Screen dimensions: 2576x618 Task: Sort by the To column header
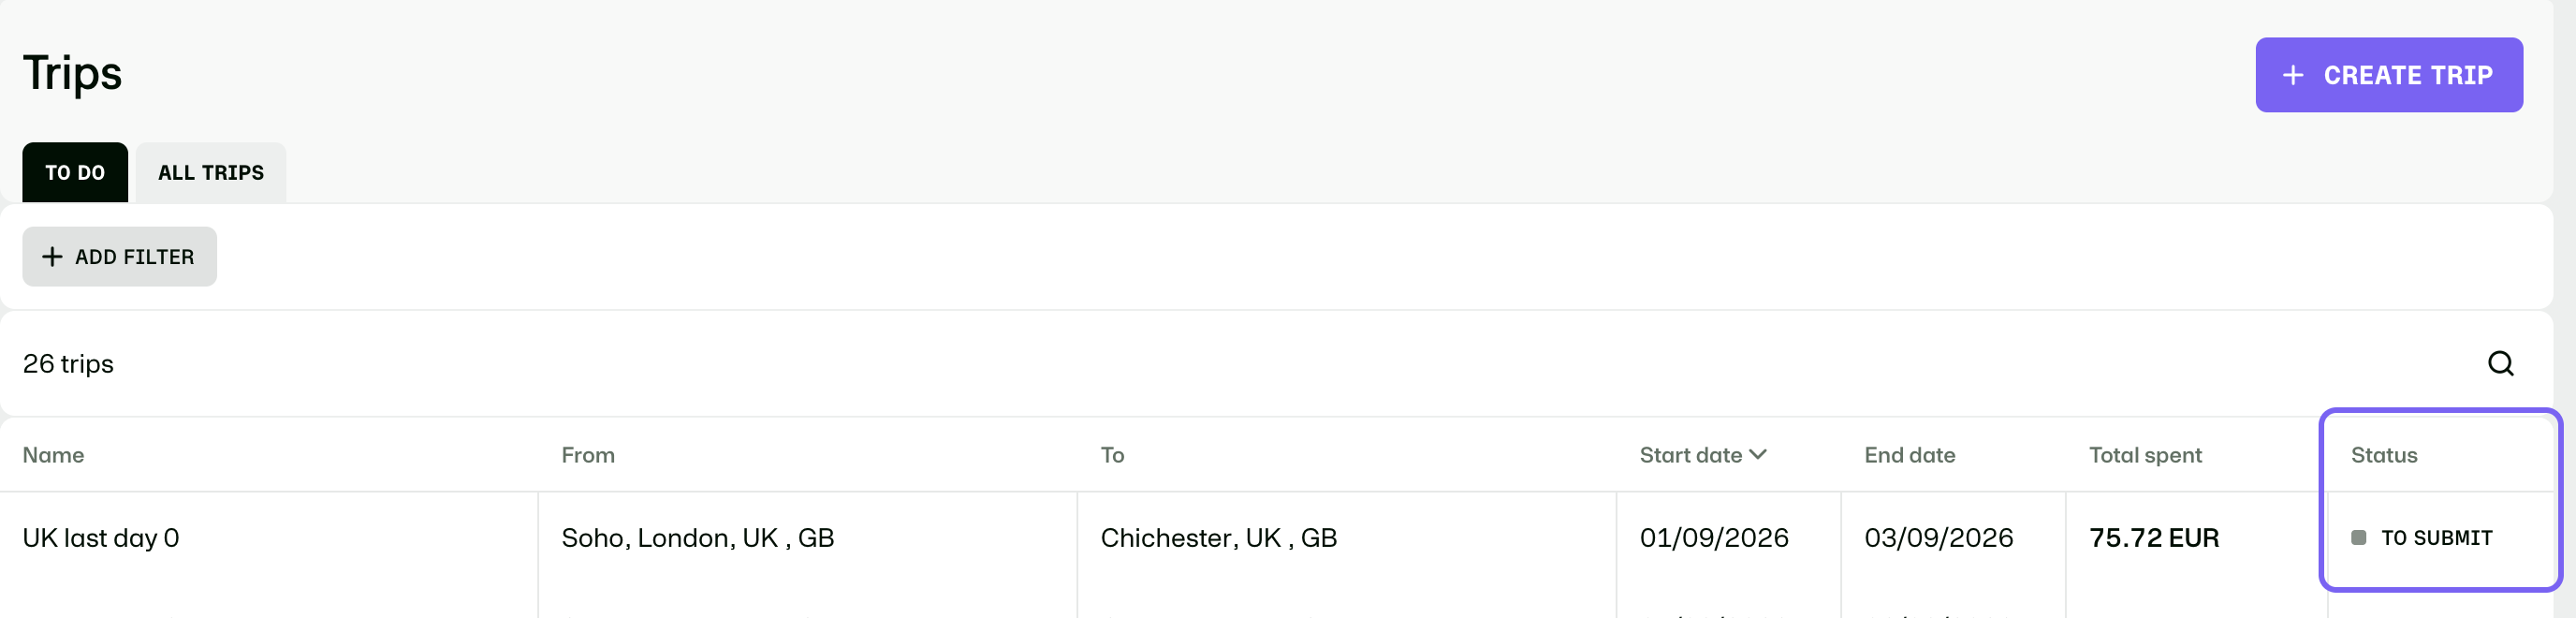click(1112, 455)
